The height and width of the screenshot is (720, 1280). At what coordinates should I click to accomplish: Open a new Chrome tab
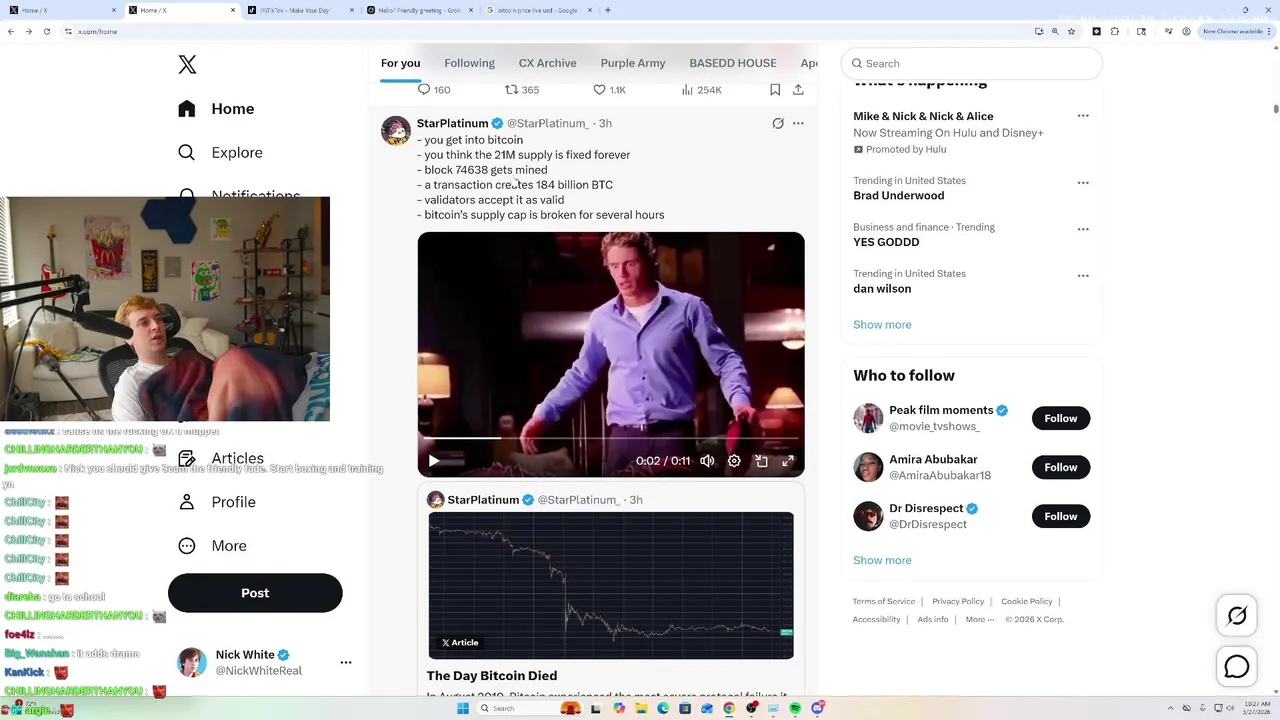[608, 10]
